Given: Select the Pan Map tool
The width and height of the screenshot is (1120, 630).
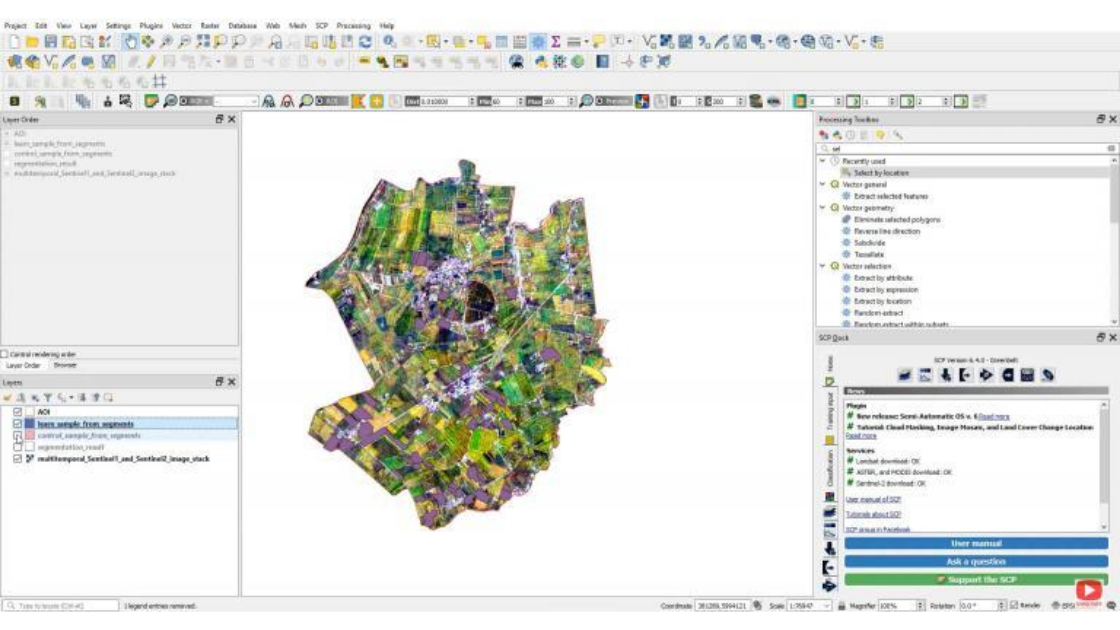Looking at the screenshot, I should point(130,38).
